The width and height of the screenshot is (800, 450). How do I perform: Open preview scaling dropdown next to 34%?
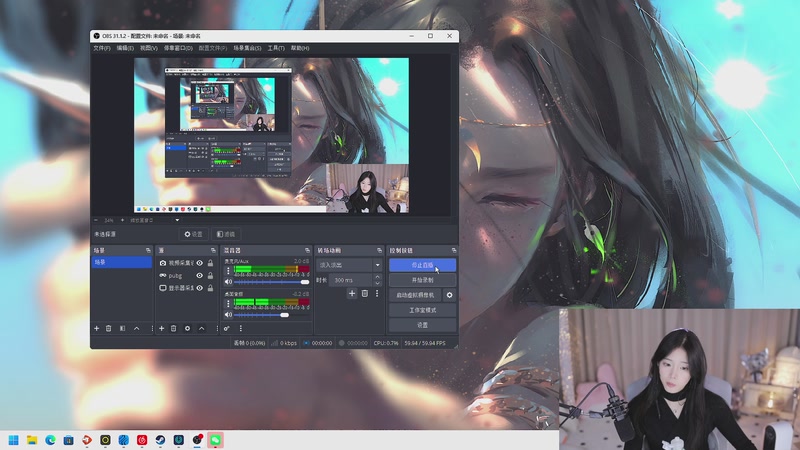tap(177, 220)
